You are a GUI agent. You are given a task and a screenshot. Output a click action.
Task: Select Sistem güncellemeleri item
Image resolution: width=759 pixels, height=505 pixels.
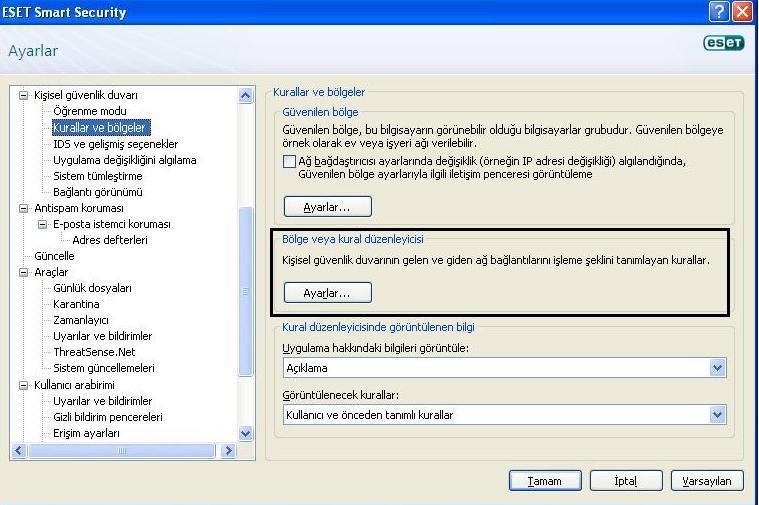tap(104, 368)
